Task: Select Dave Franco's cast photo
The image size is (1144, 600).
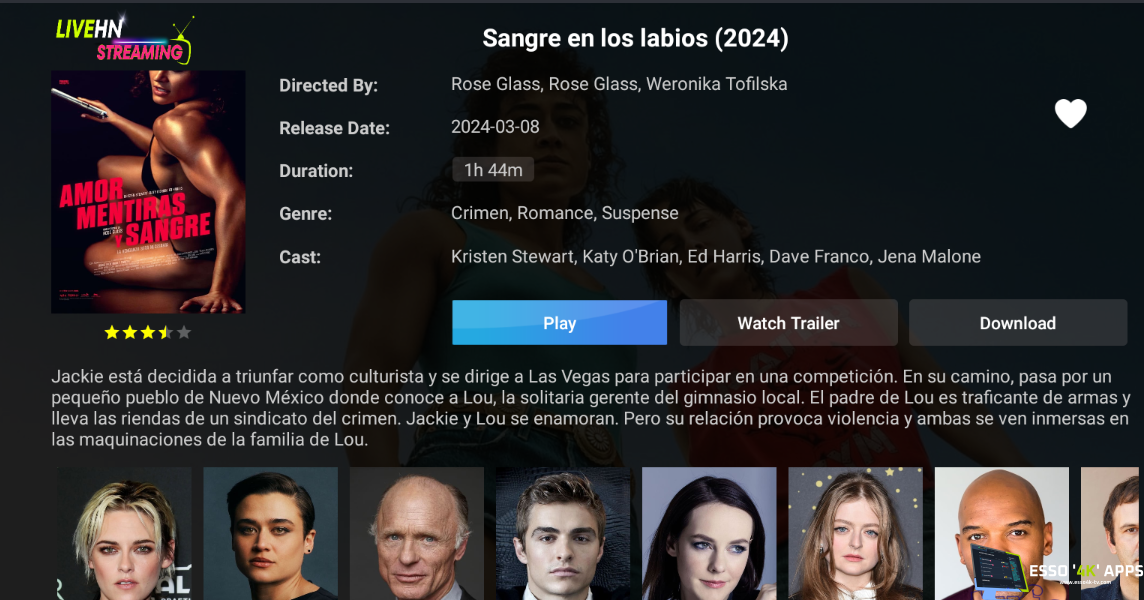Action: [x=563, y=534]
